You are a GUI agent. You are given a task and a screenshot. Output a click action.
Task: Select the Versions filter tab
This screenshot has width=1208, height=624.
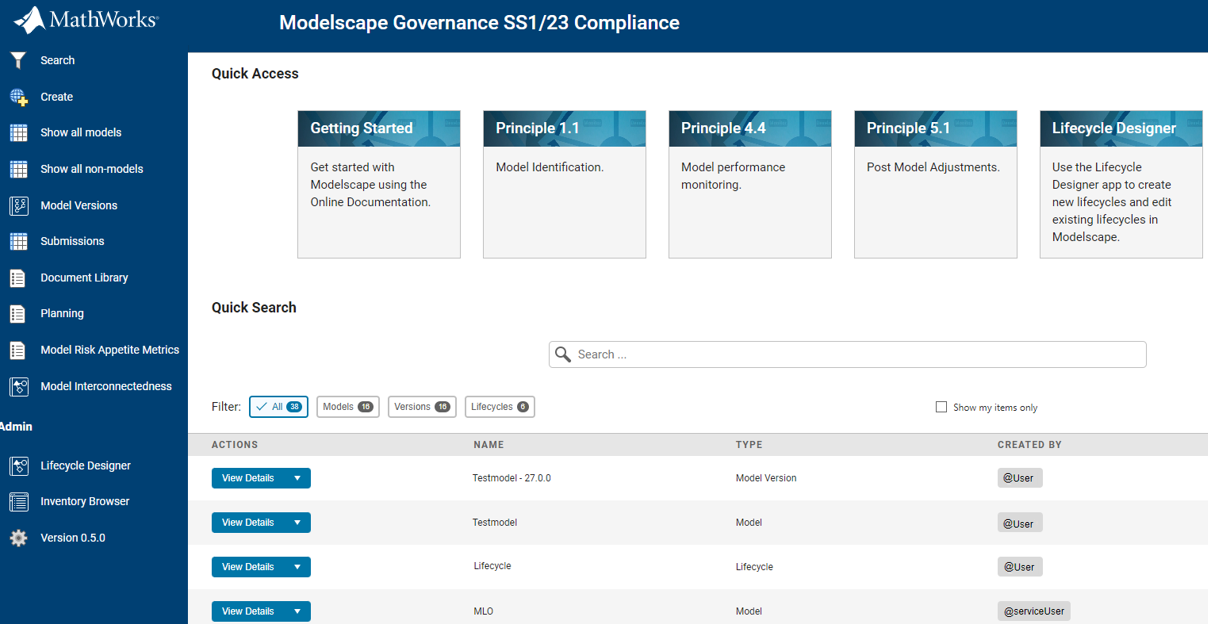pos(421,406)
